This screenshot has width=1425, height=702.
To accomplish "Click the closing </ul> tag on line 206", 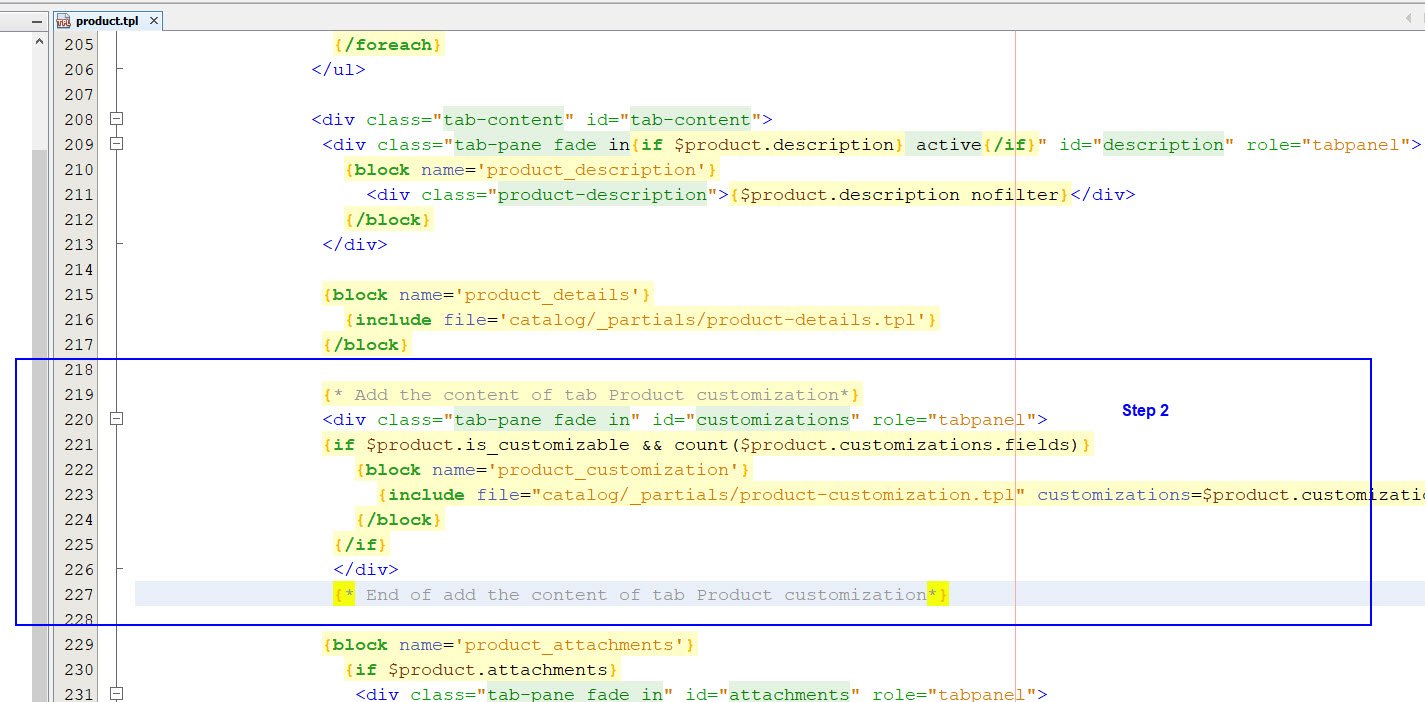I will pyautogui.click(x=338, y=69).
